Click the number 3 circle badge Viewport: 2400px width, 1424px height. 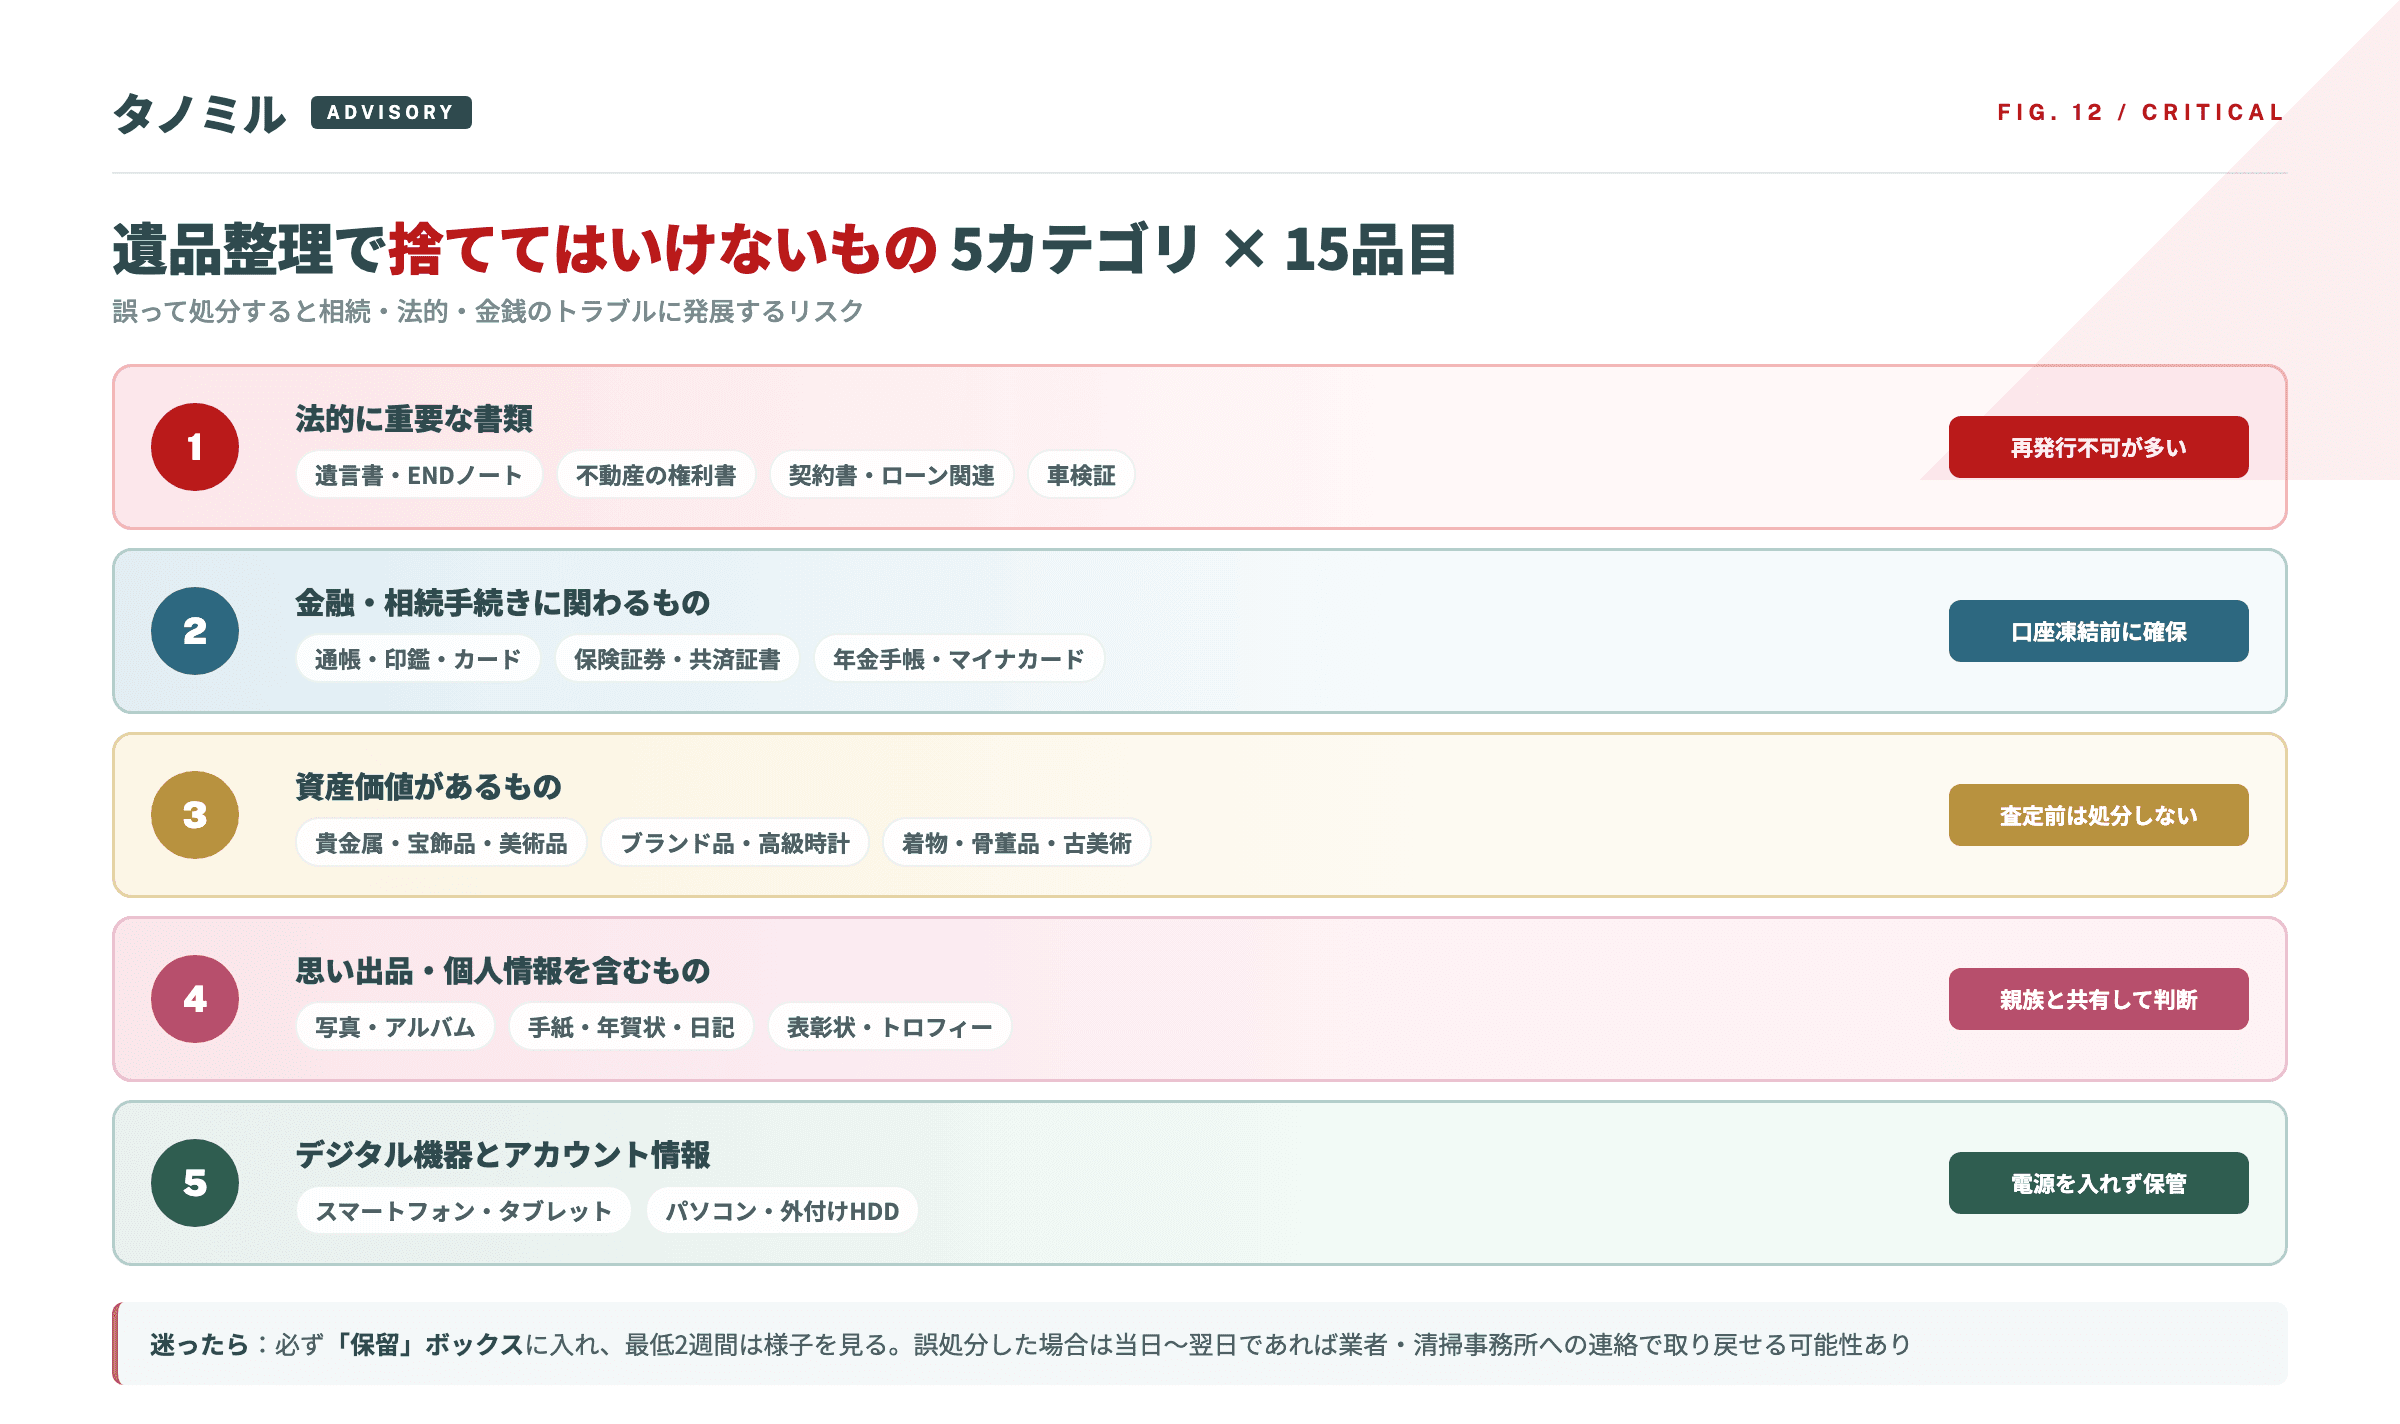195,815
